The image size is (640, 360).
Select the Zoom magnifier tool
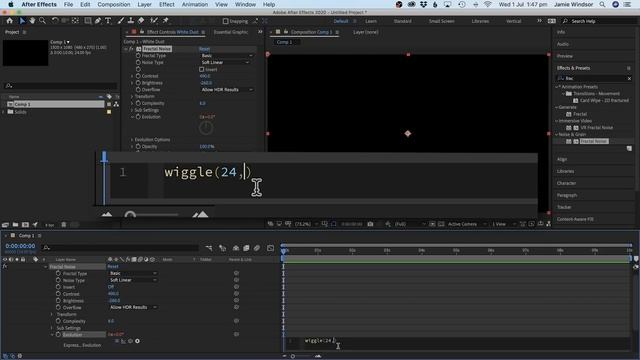pyautogui.click(x=42, y=20)
